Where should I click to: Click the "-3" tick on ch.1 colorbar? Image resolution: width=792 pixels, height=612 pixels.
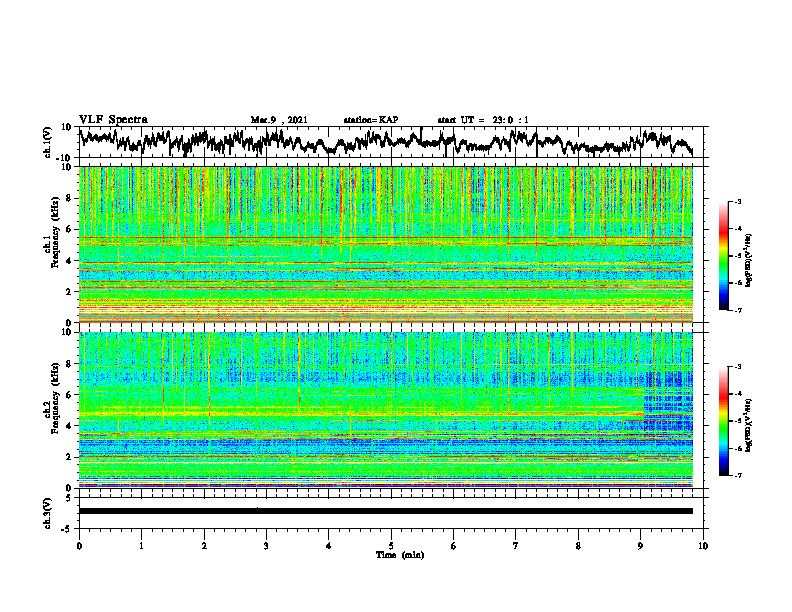pos(738,202)
